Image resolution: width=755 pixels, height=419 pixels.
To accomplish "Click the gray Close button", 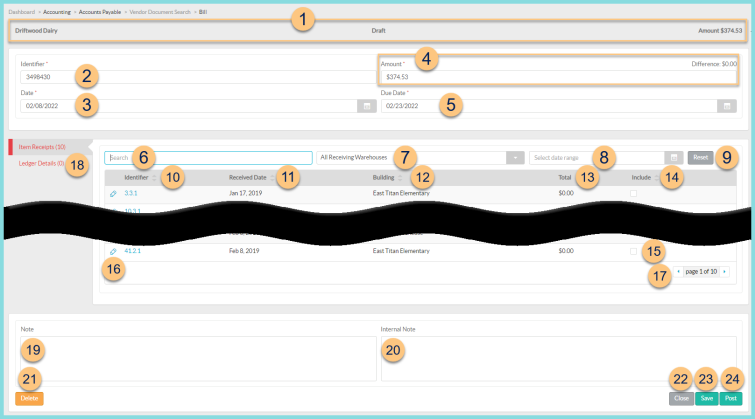I will (x=681, y=398).
